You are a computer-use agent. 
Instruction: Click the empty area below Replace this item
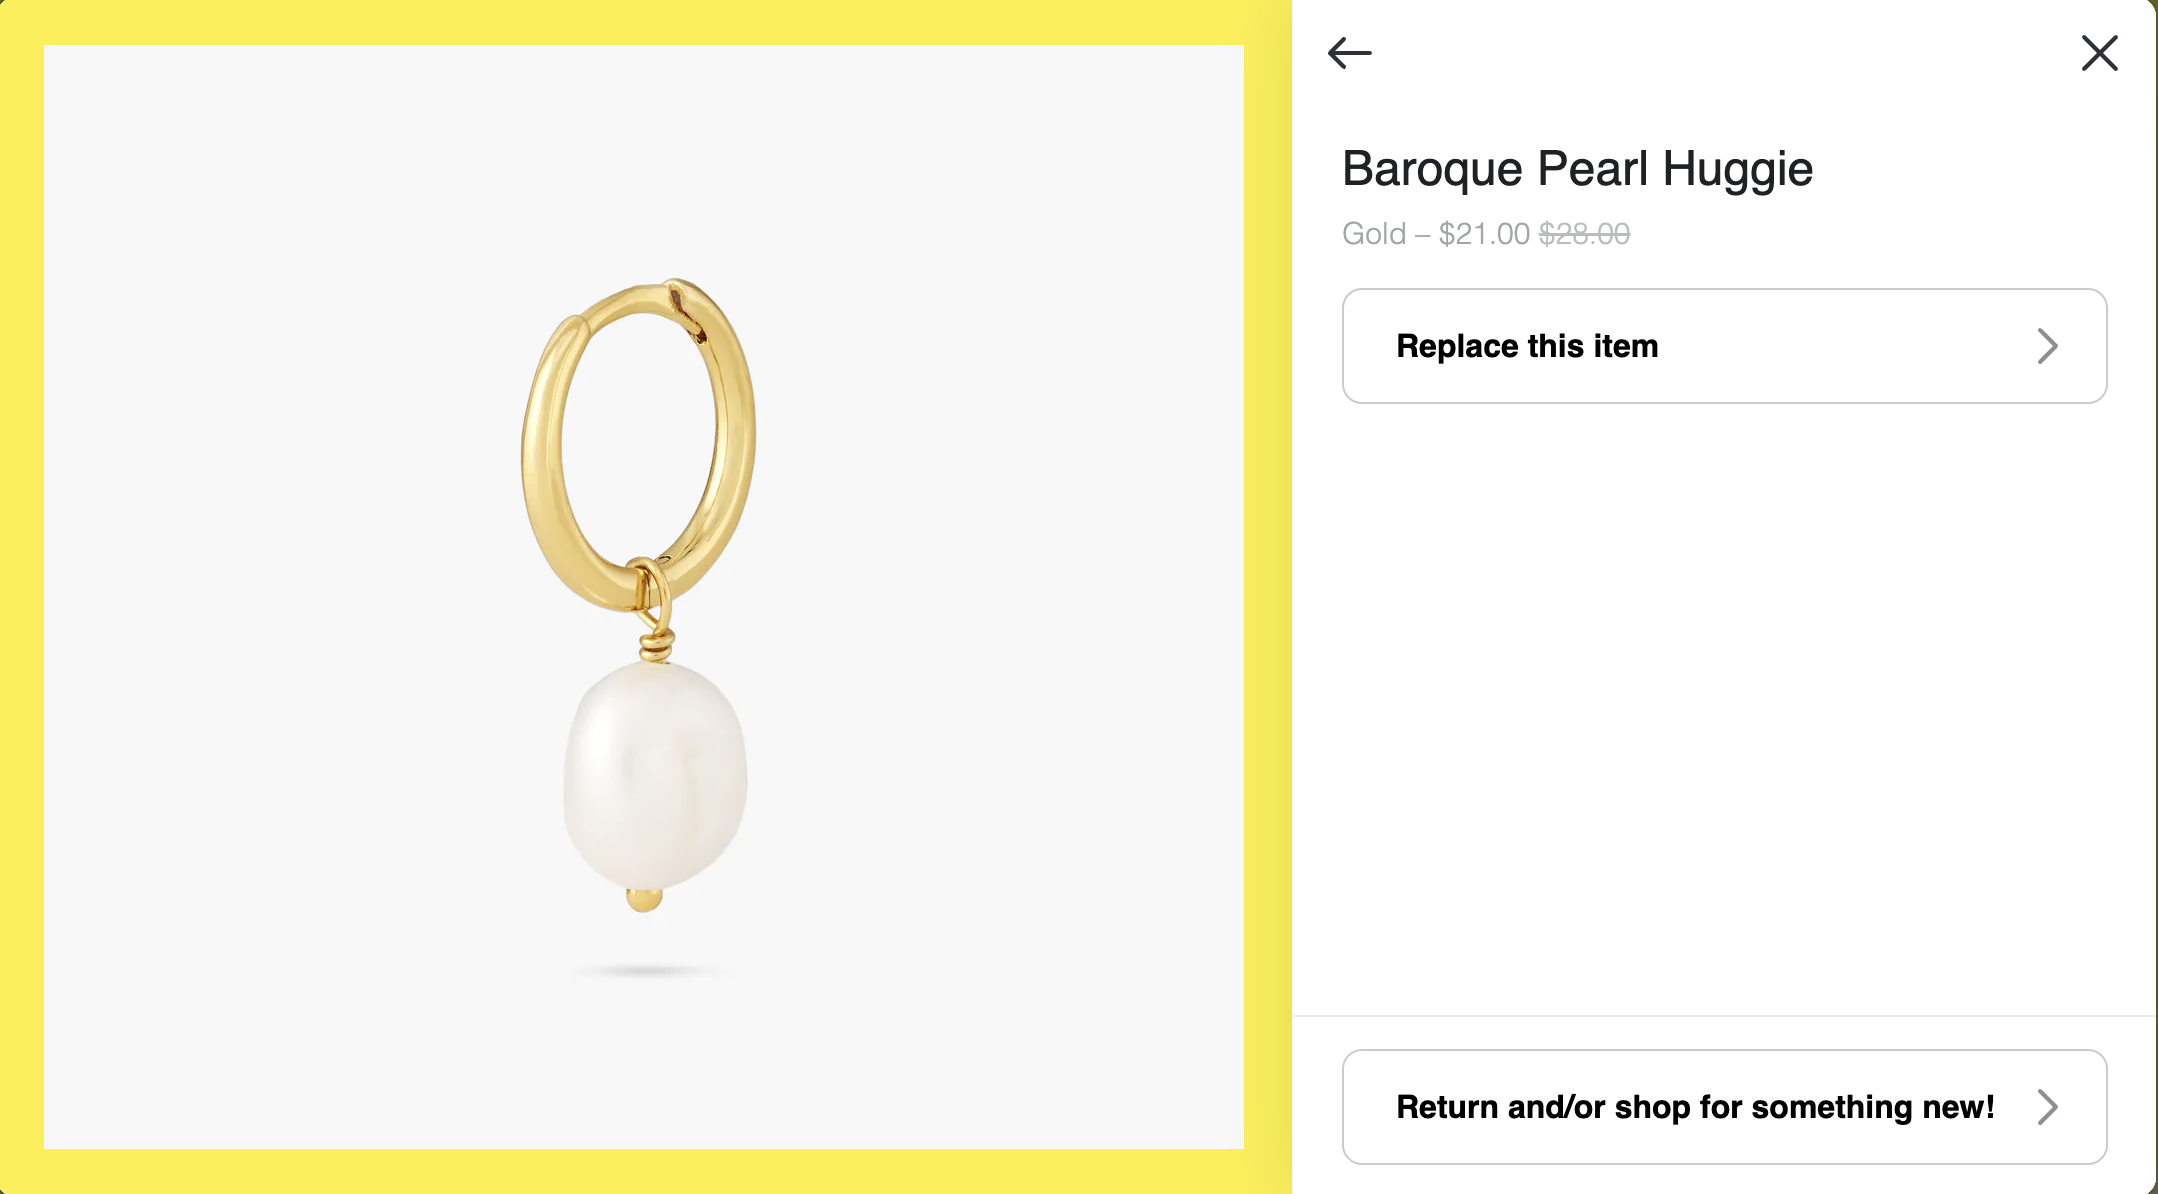(1724, 700)
